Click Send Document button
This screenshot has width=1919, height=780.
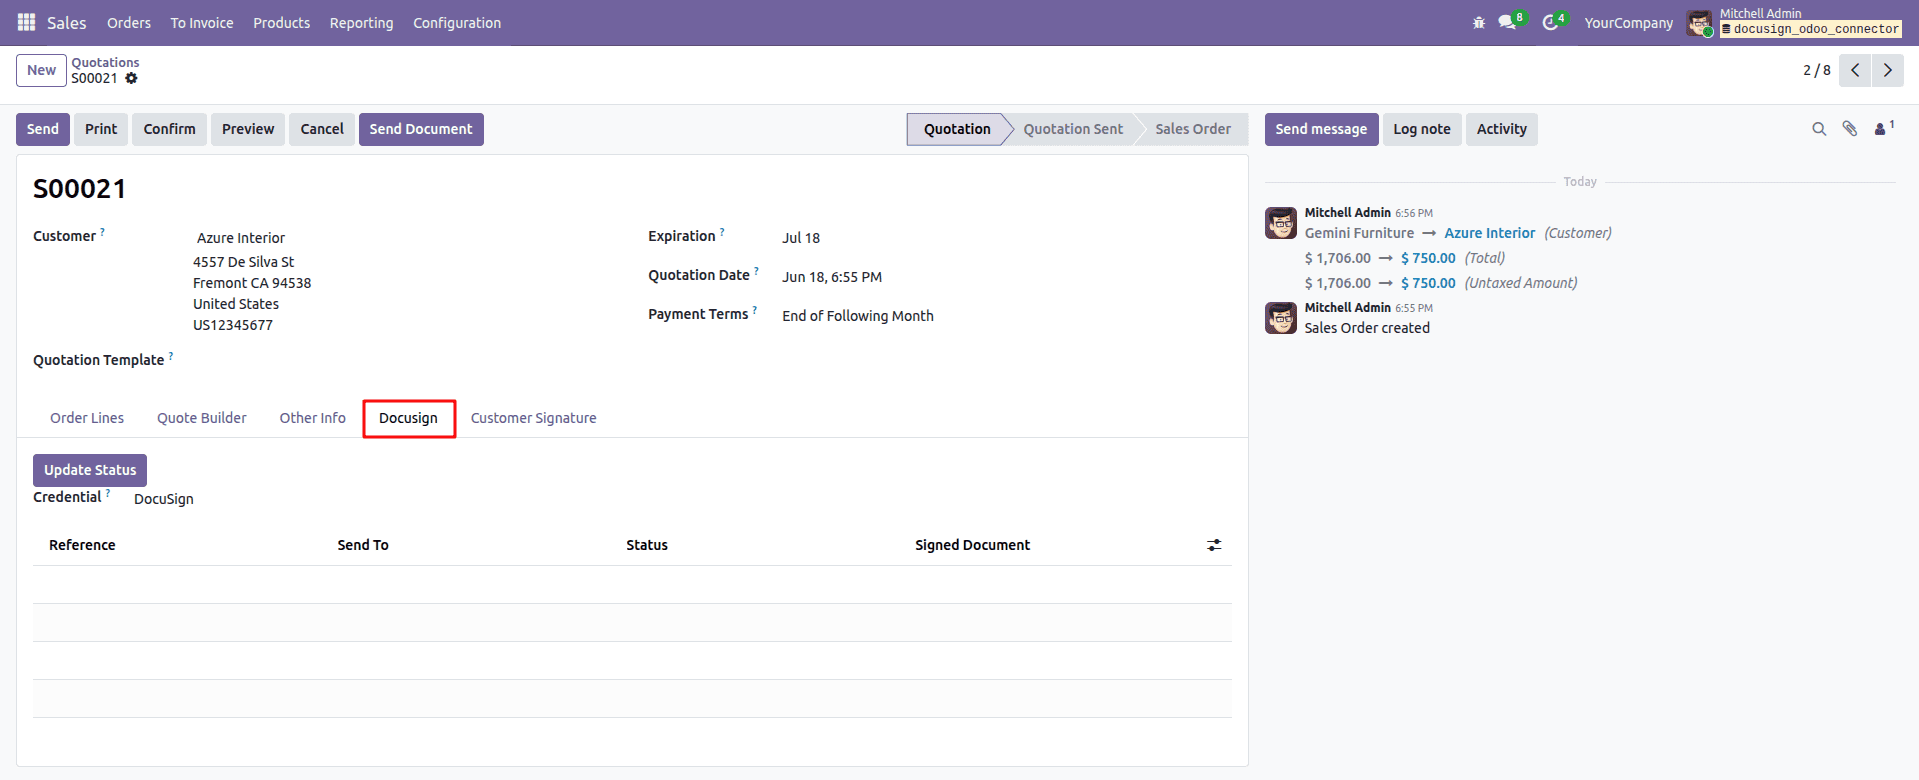[x=421, y=129]
